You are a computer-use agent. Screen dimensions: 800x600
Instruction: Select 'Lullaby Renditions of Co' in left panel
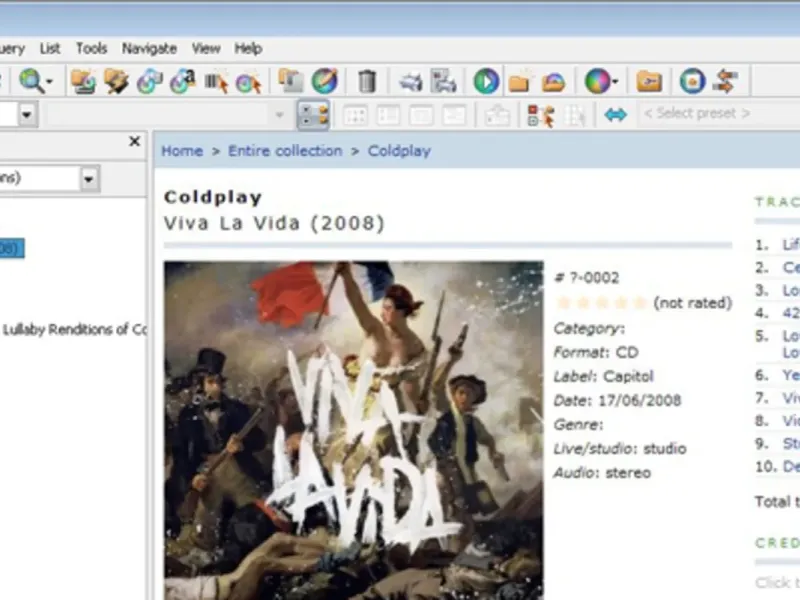point(74,330)
